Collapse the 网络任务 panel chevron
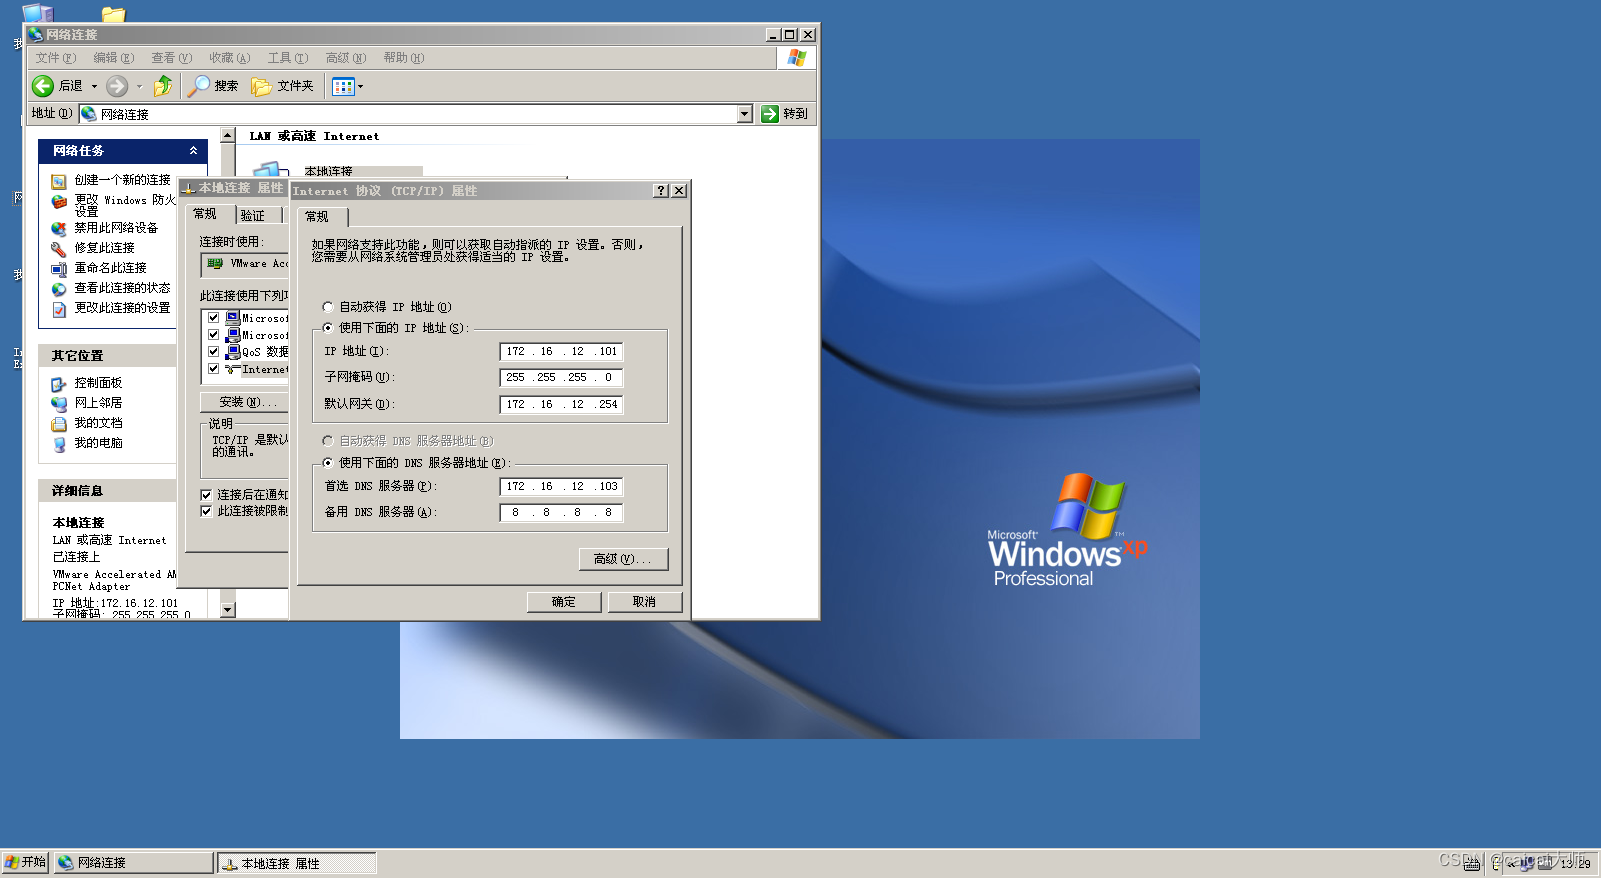The height and width of the screenshot is (878, 1601). (193, 150)
